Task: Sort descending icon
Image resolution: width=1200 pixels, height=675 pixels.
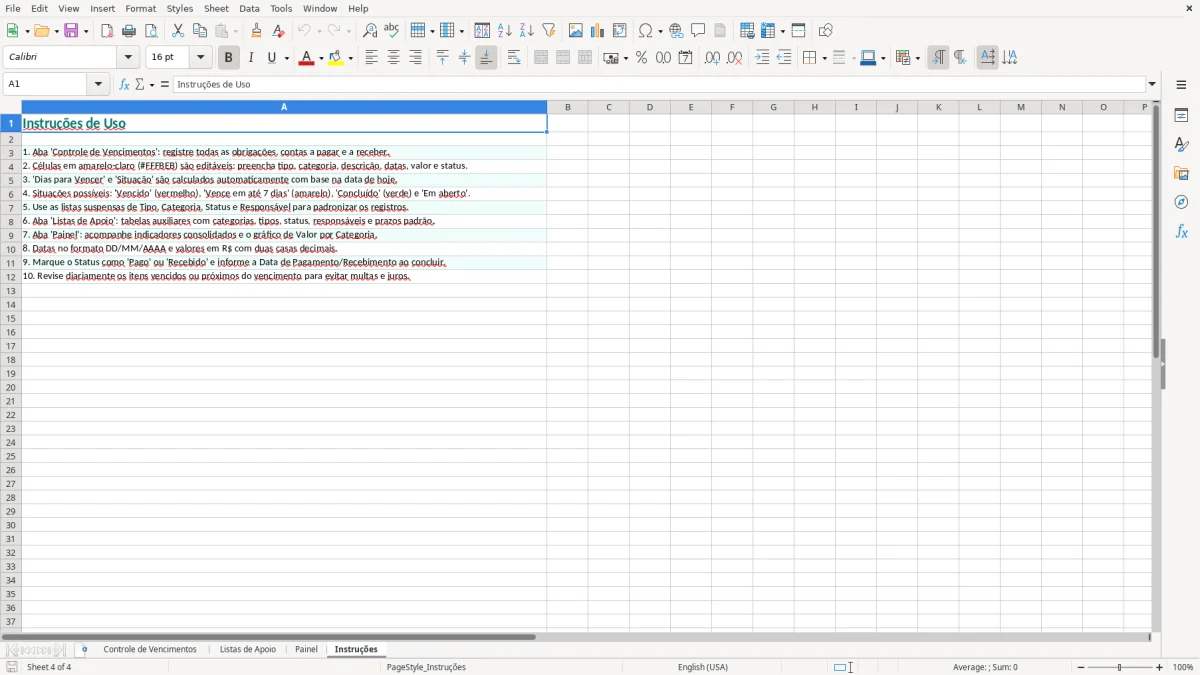Action: tap(527, 31)
